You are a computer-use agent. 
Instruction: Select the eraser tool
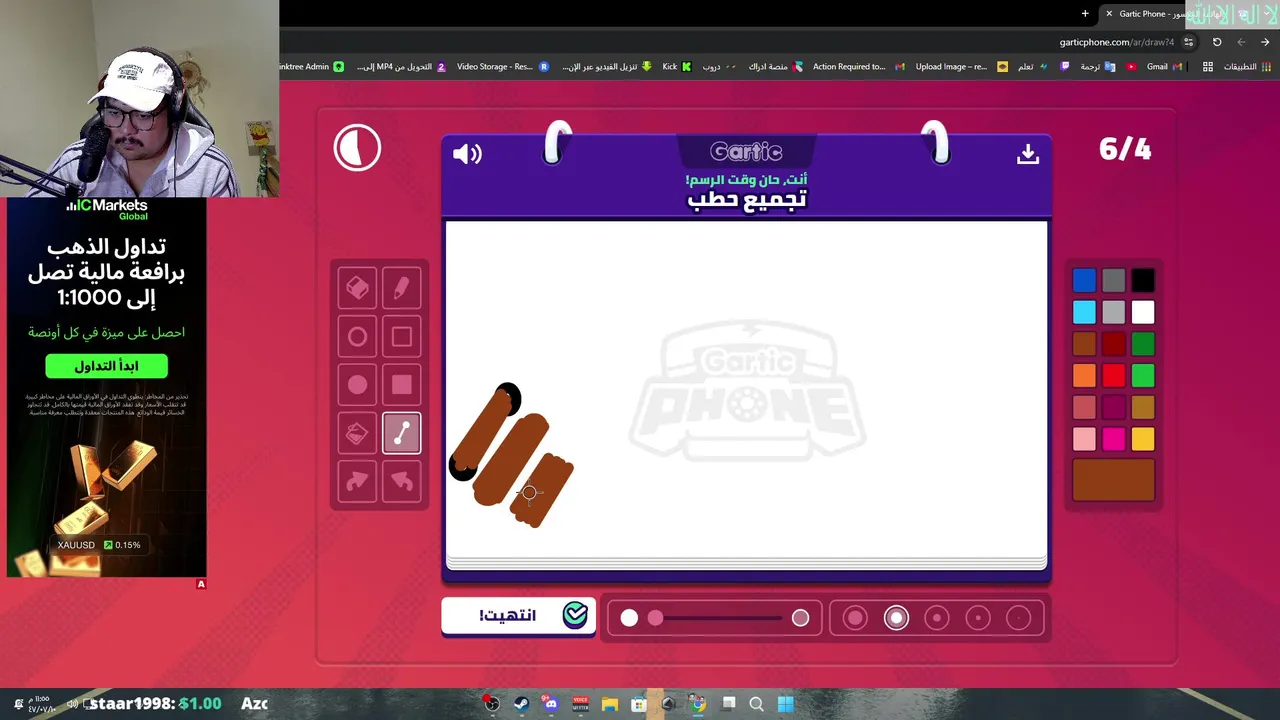(x=357, y=288)
